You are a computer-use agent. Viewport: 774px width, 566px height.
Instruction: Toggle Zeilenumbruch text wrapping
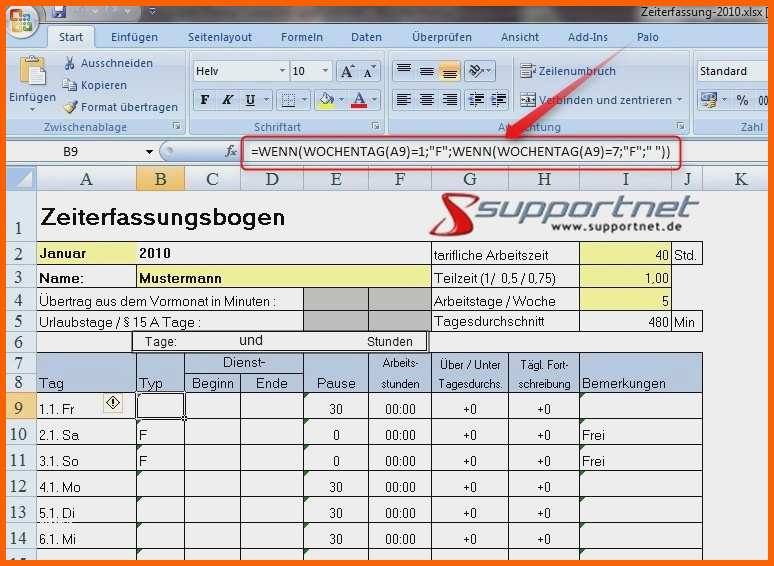click(568, 71)
